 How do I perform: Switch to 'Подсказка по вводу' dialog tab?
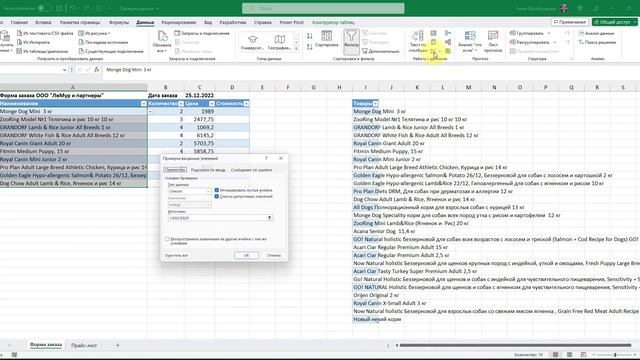(208, 170)
